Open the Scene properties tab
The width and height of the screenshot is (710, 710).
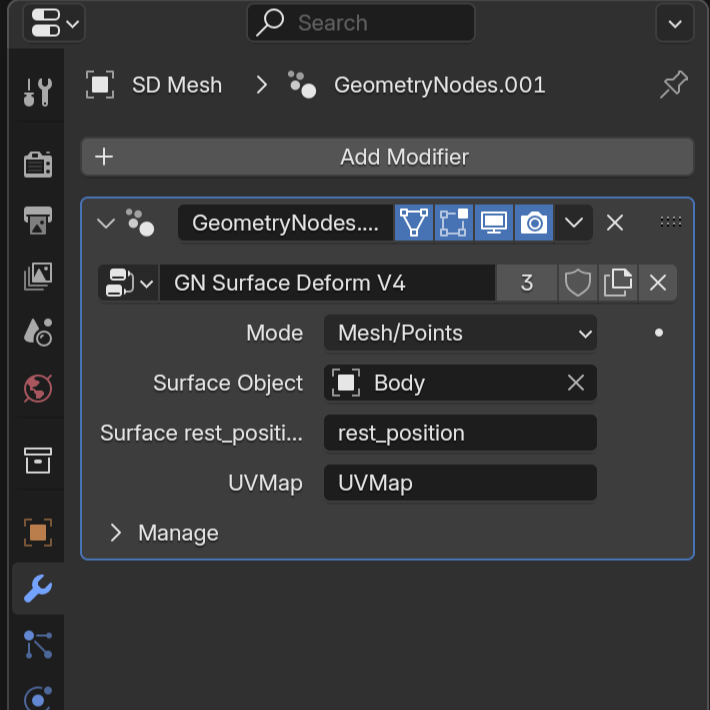coord(37,332)
